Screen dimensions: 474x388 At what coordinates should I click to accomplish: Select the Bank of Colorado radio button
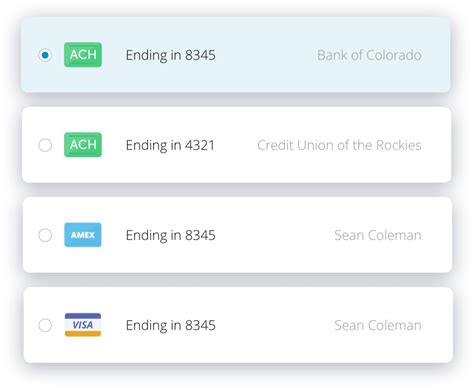(45, 55)
